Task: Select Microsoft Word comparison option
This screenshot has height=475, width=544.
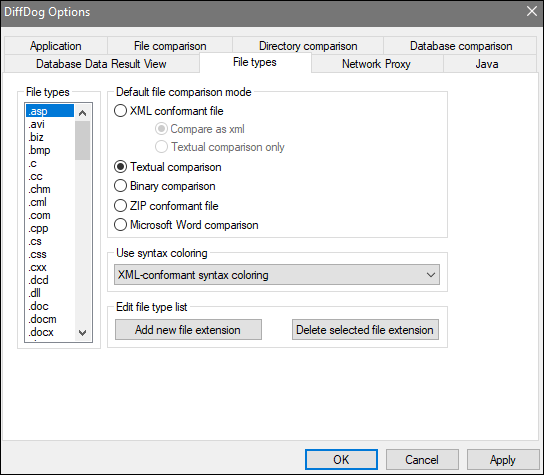Action: point(186,225)
